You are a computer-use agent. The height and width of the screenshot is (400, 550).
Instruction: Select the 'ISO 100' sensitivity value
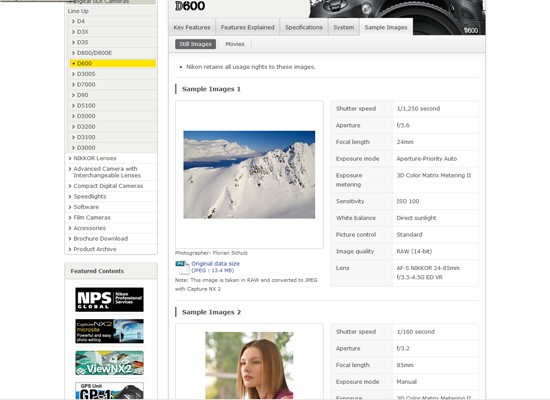[408, 201]
